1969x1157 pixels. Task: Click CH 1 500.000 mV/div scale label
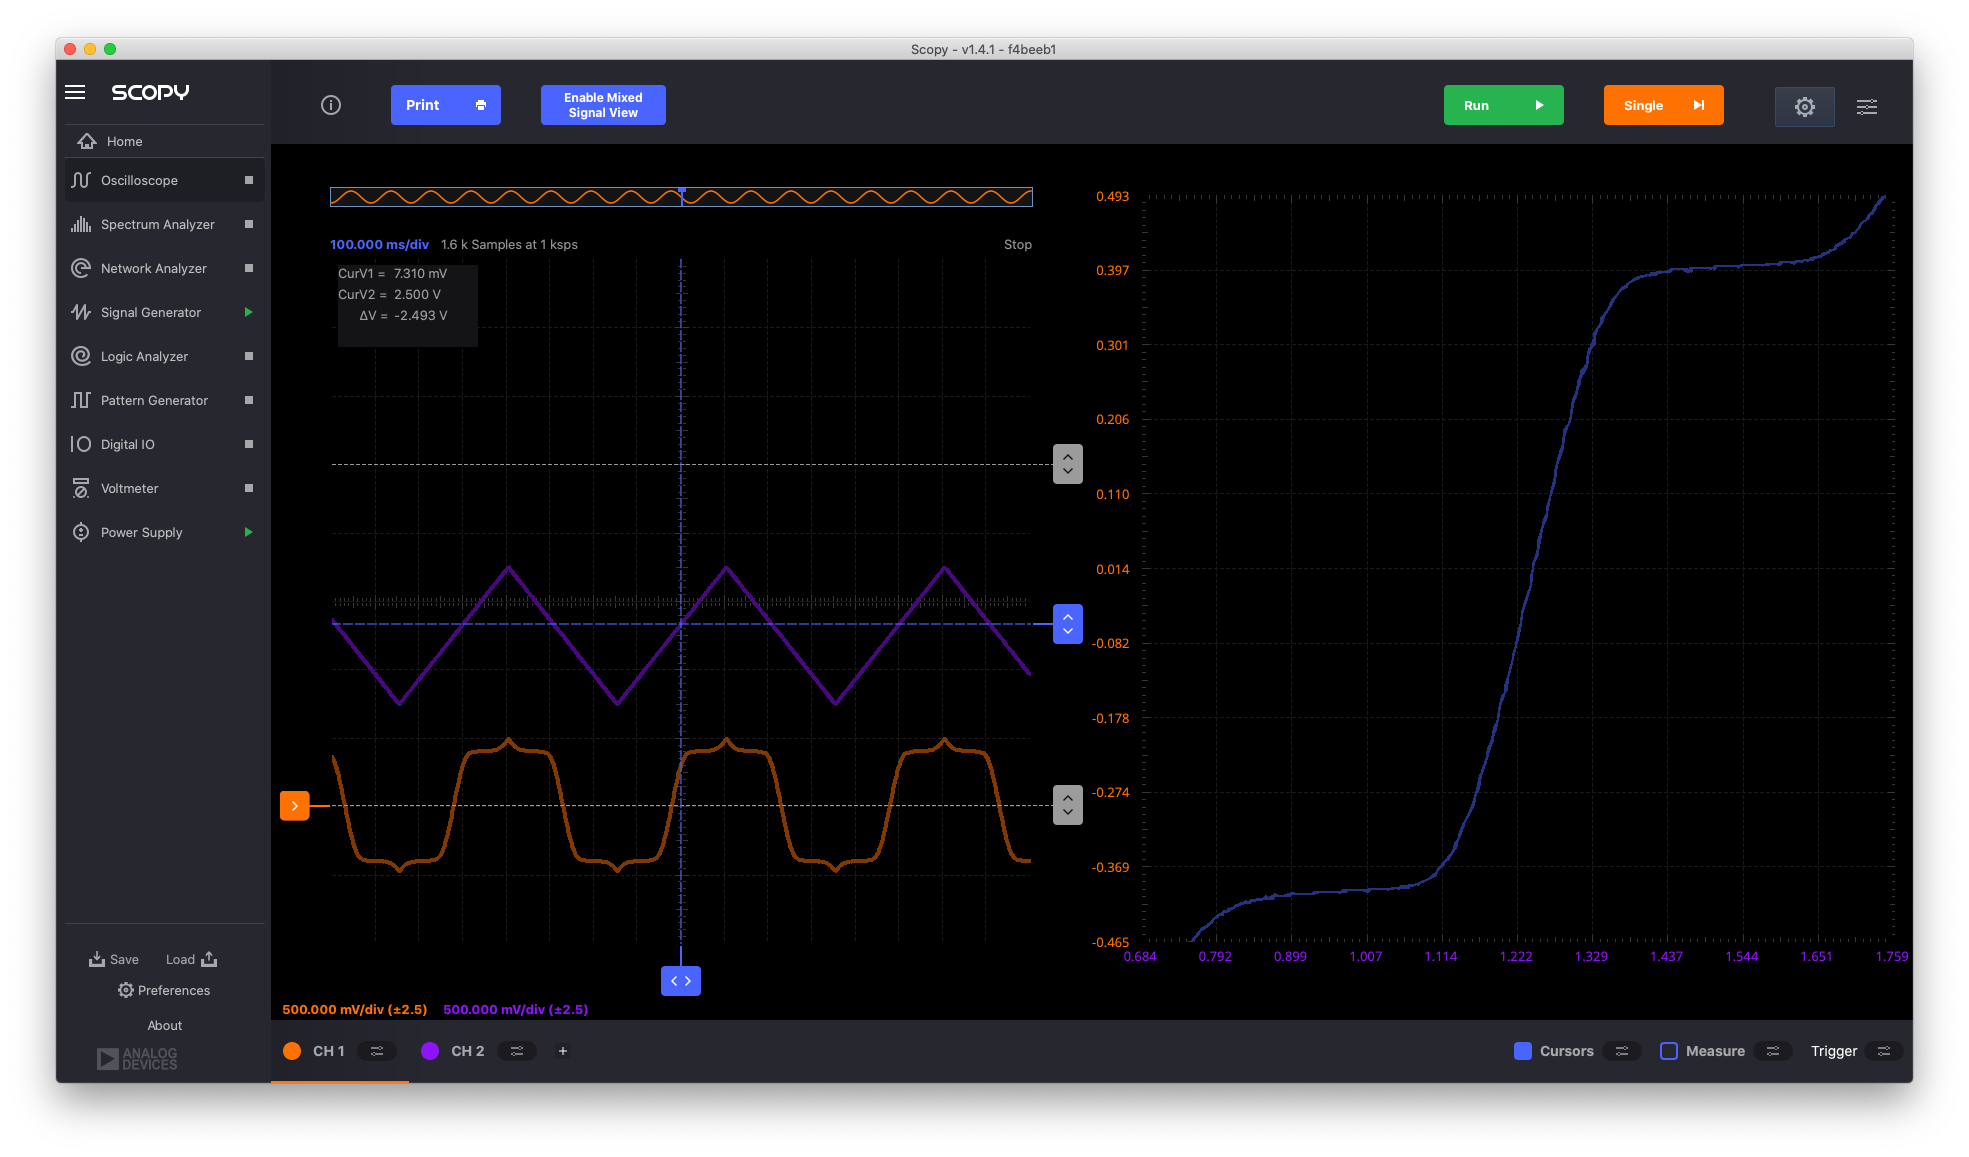pyautogui.click(x=355, y=1009)
